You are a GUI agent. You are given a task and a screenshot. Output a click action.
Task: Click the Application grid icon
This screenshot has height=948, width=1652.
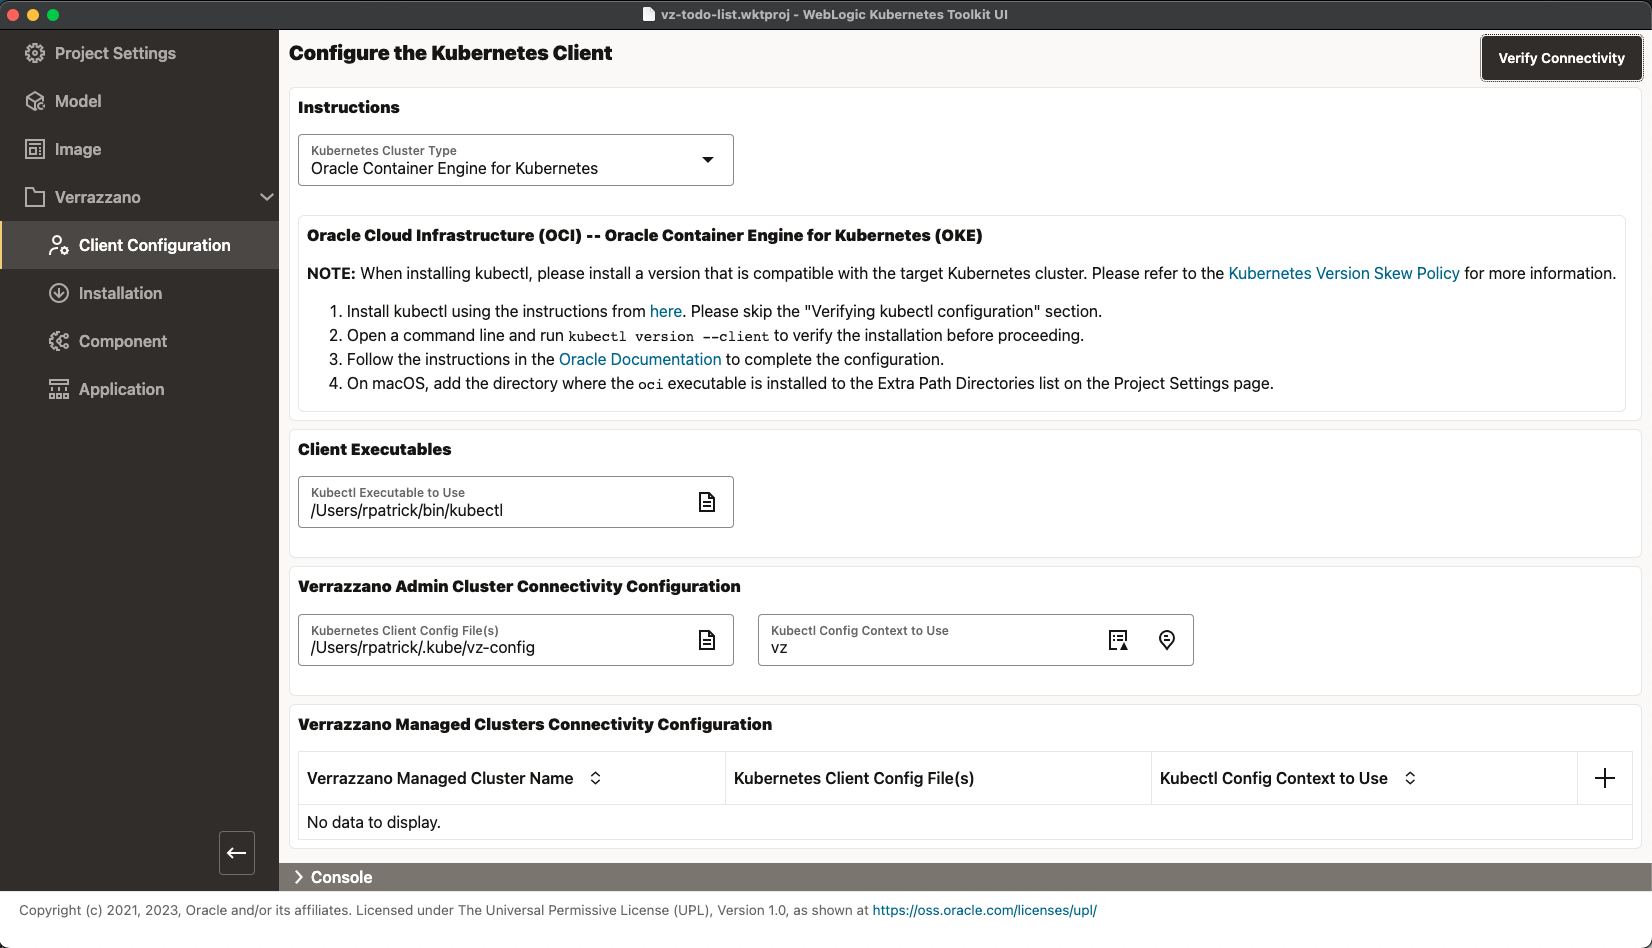(59, 389)
